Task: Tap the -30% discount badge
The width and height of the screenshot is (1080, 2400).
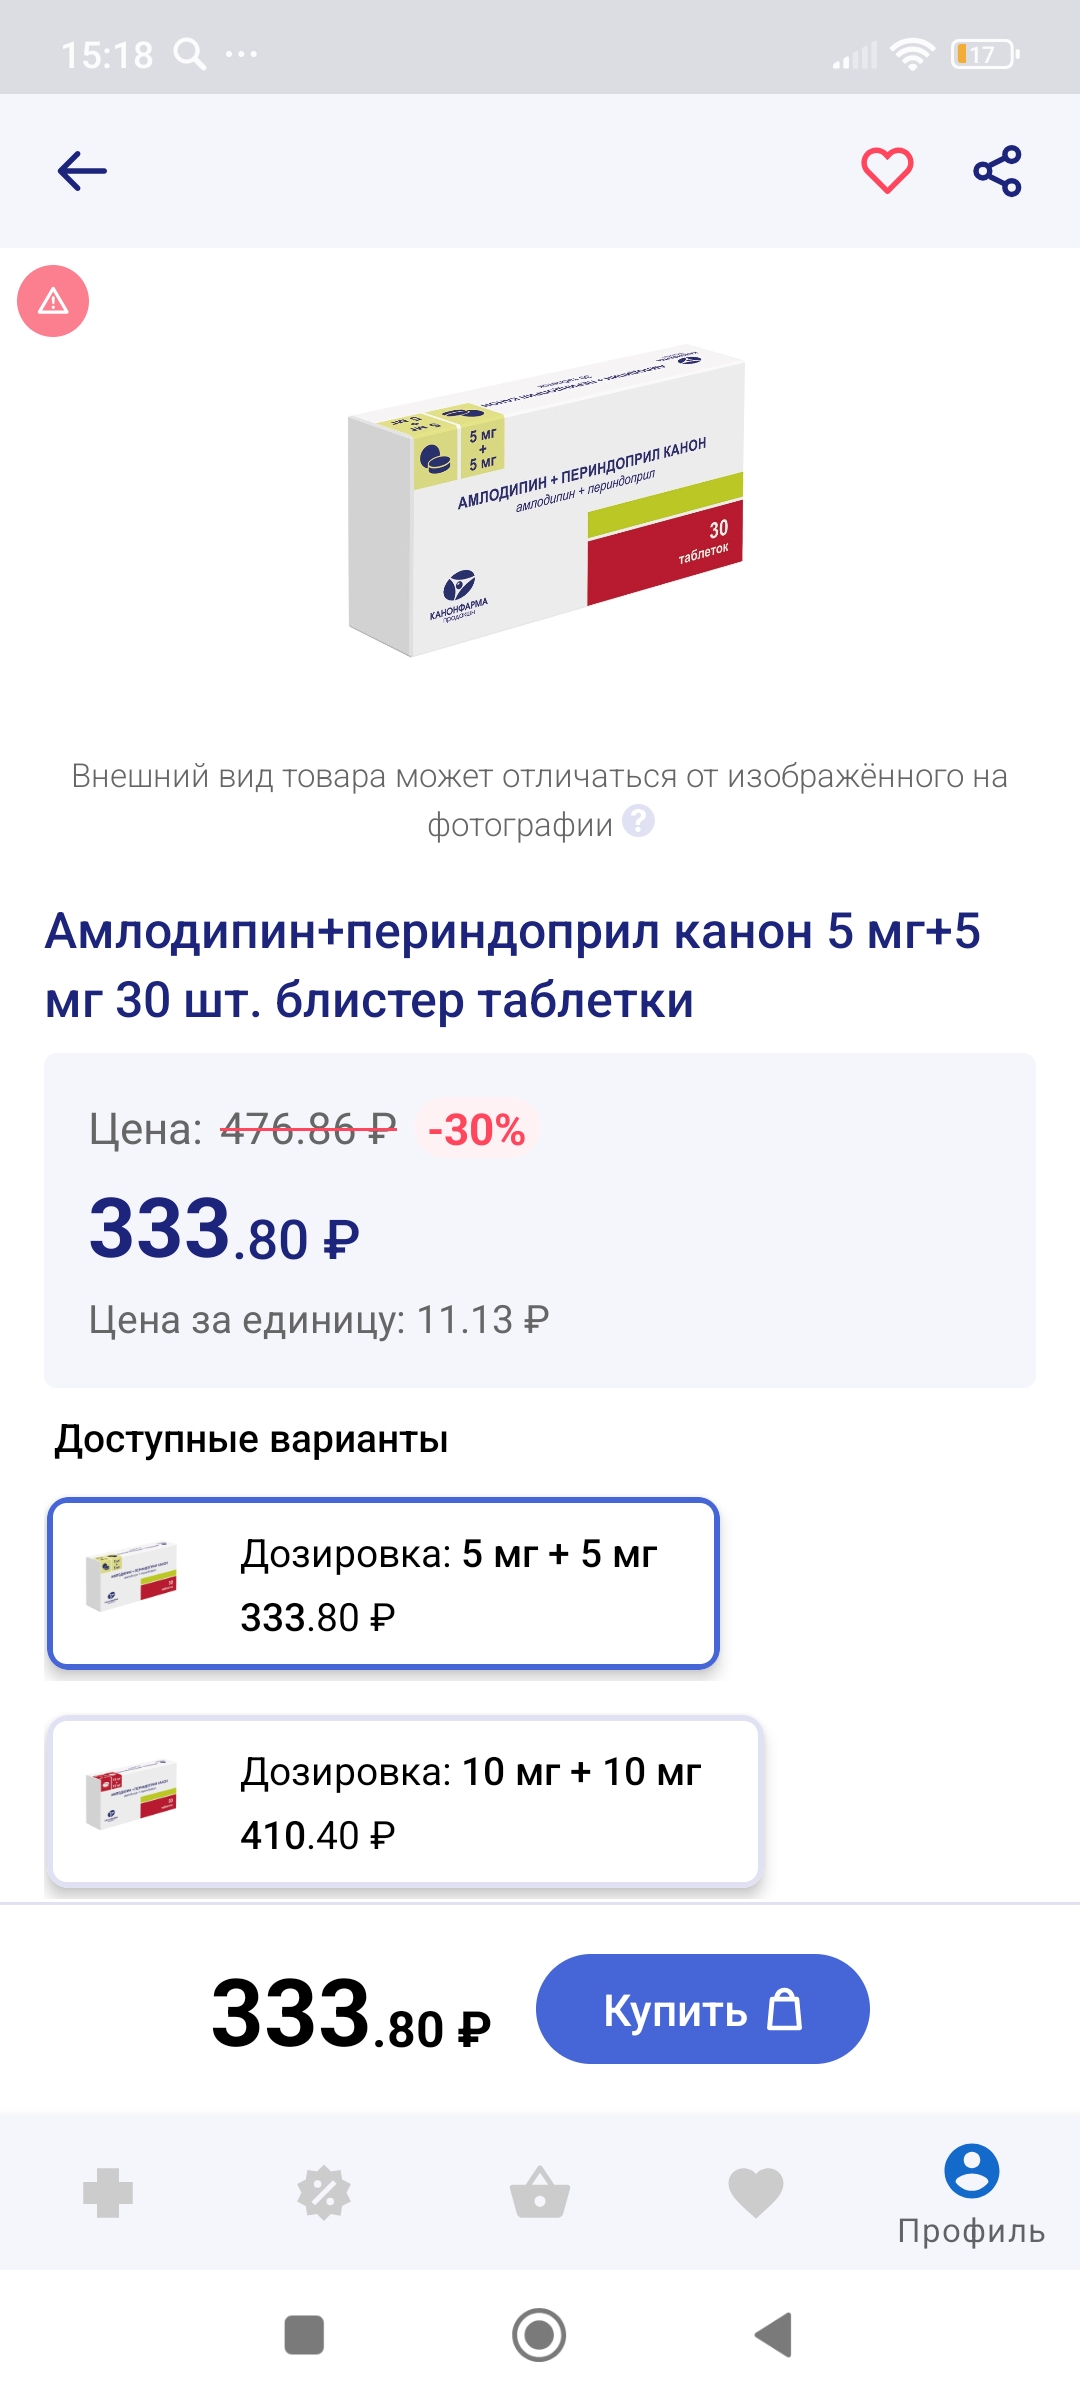Action: point(476,1130)
